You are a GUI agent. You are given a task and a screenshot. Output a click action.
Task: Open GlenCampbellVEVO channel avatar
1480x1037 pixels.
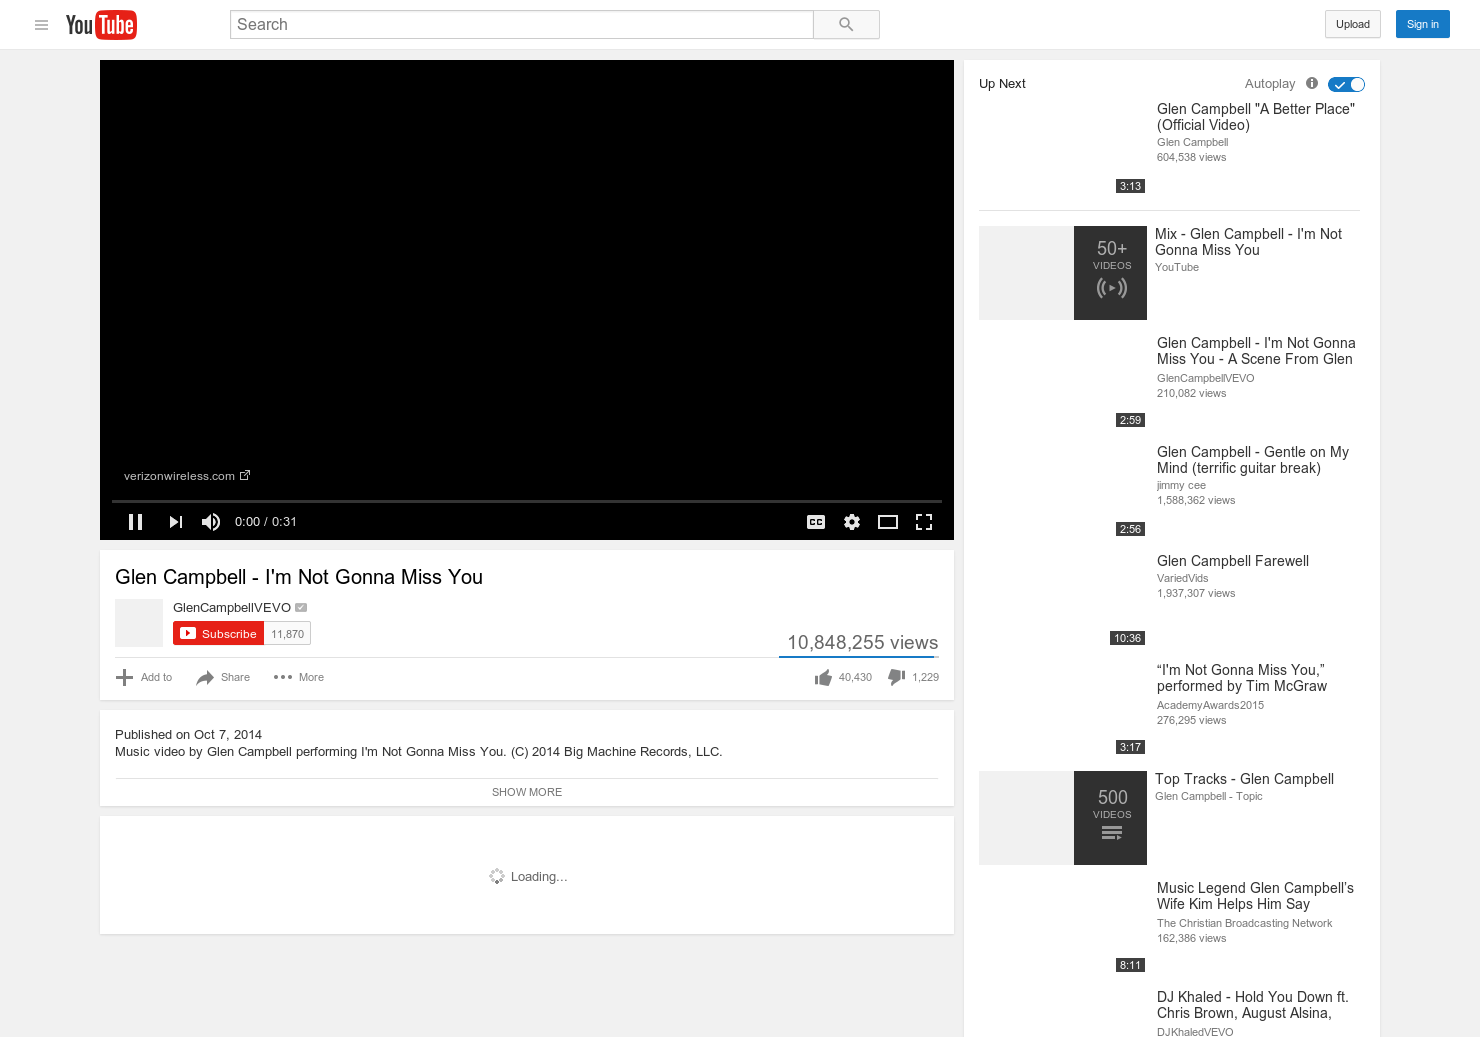(x=139, y=623)
